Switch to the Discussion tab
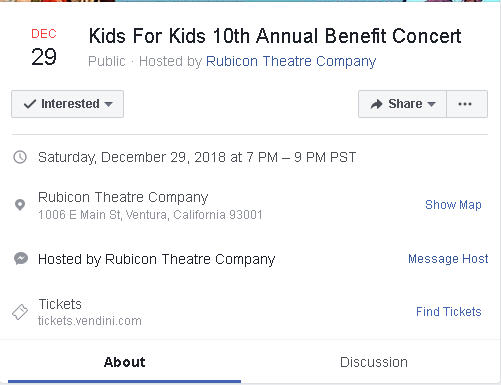501x385 pixels. coord(374,362)
